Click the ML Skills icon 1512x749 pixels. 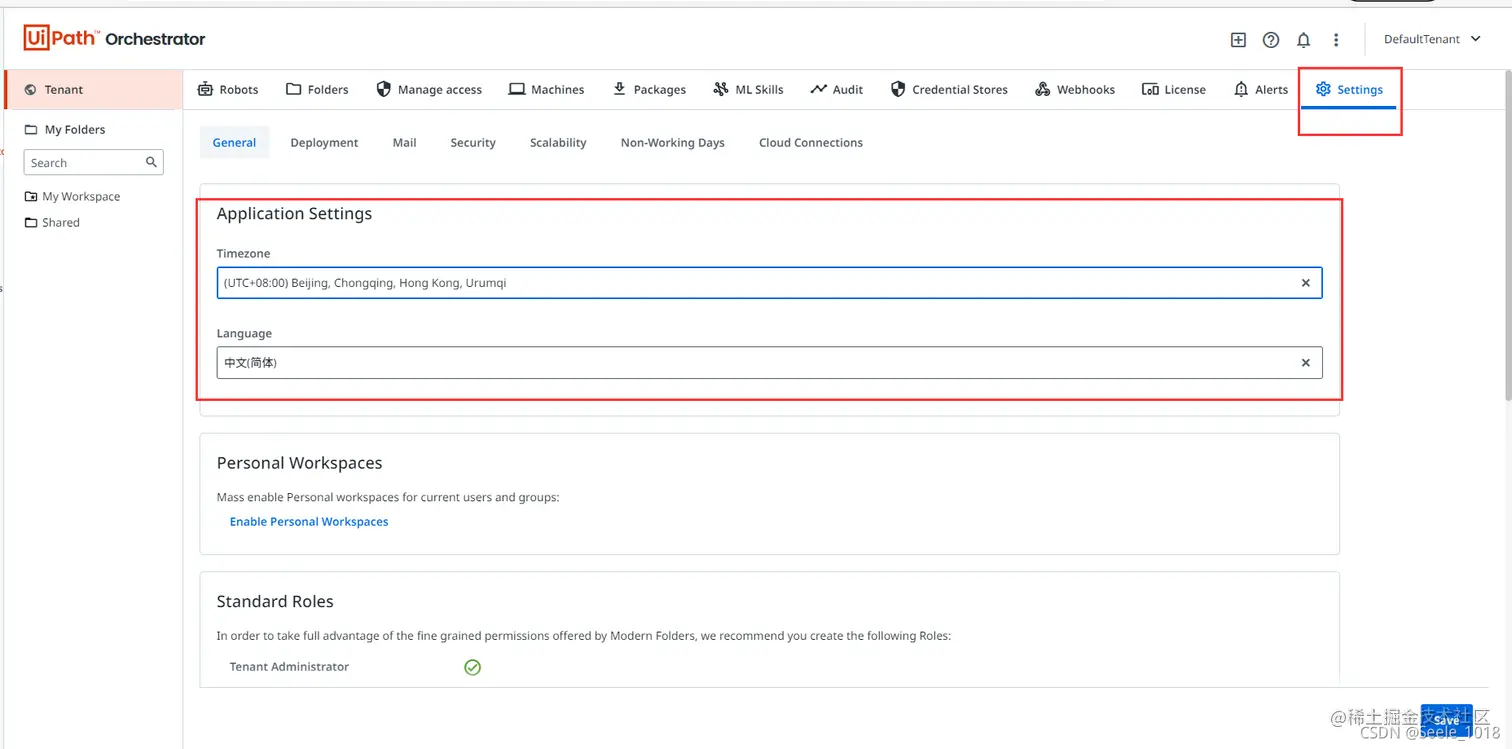coord(720,89)
